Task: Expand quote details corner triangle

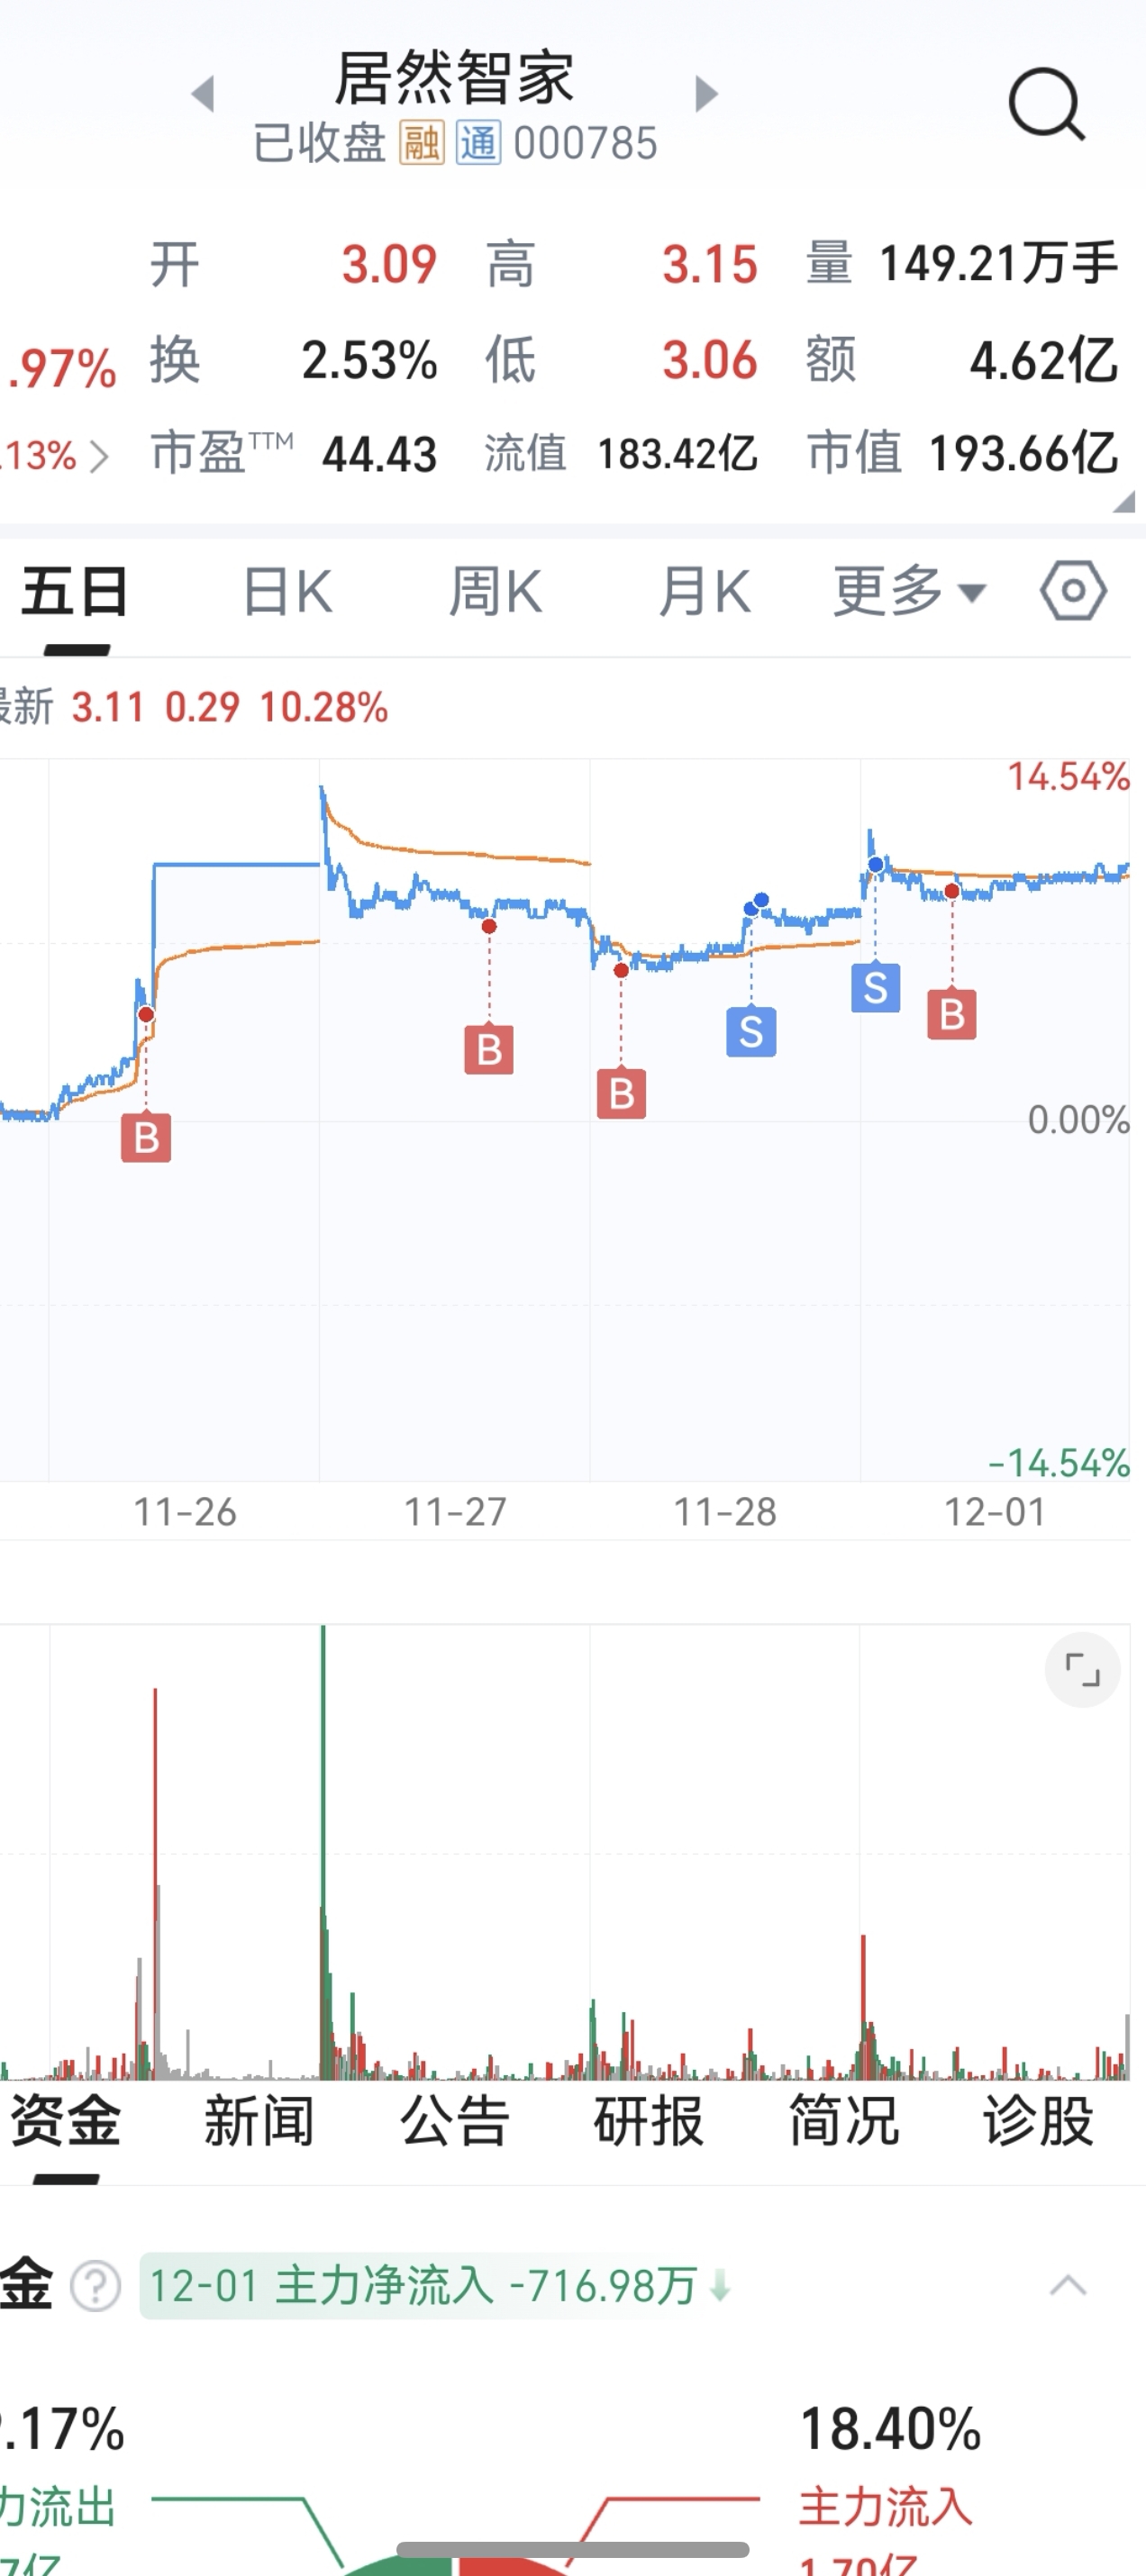Action: pos(1124,502)
